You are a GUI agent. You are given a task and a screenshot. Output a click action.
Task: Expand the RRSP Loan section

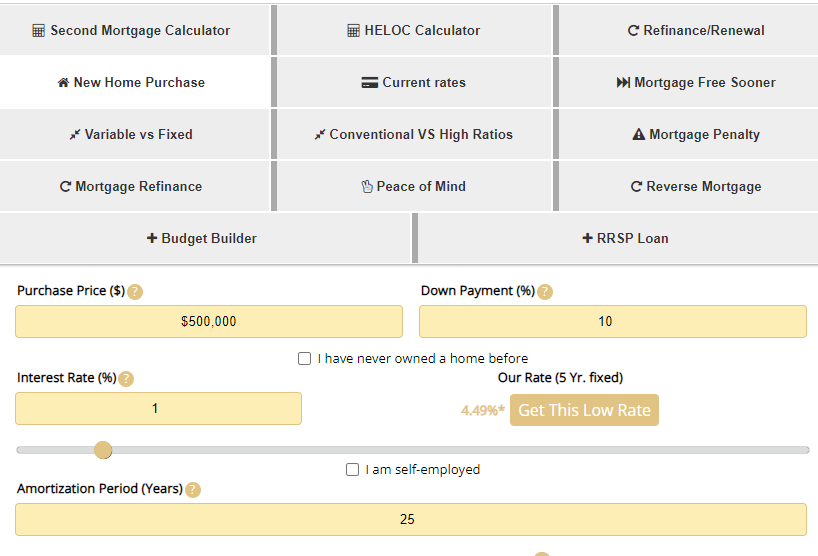(618, 238)
